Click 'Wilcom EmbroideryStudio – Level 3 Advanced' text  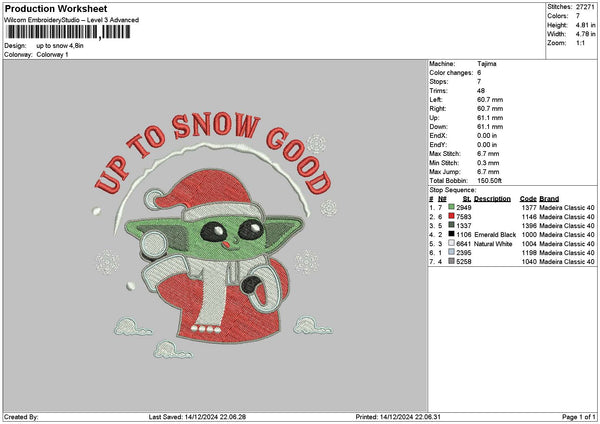[x=72, y=20]
